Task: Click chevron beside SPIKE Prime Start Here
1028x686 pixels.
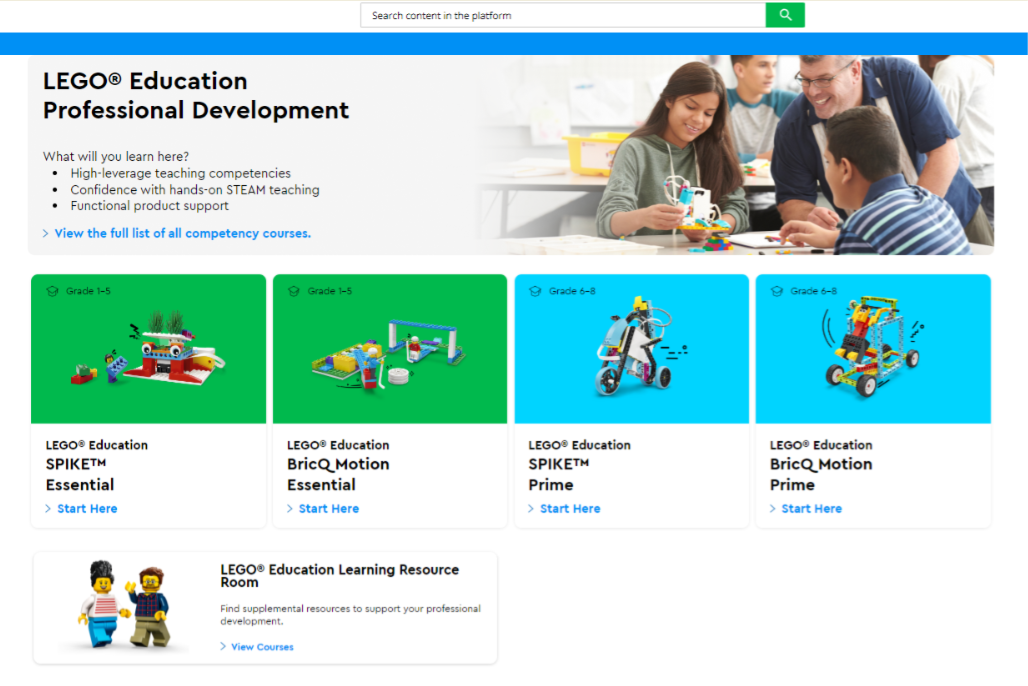Action: click(x=531, y=509)
